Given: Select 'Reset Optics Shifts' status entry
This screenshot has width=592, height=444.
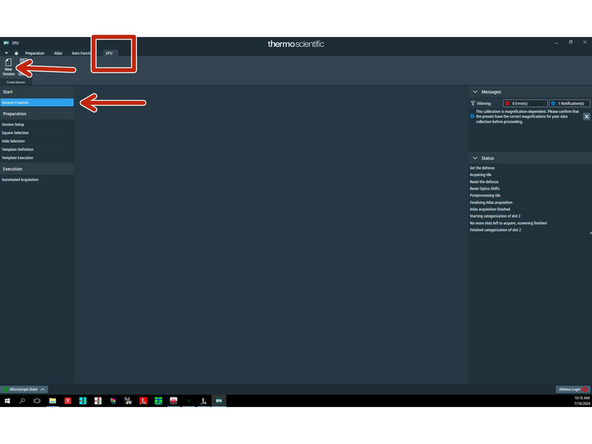Looking at the screenshot, I should tap(485, 188).
